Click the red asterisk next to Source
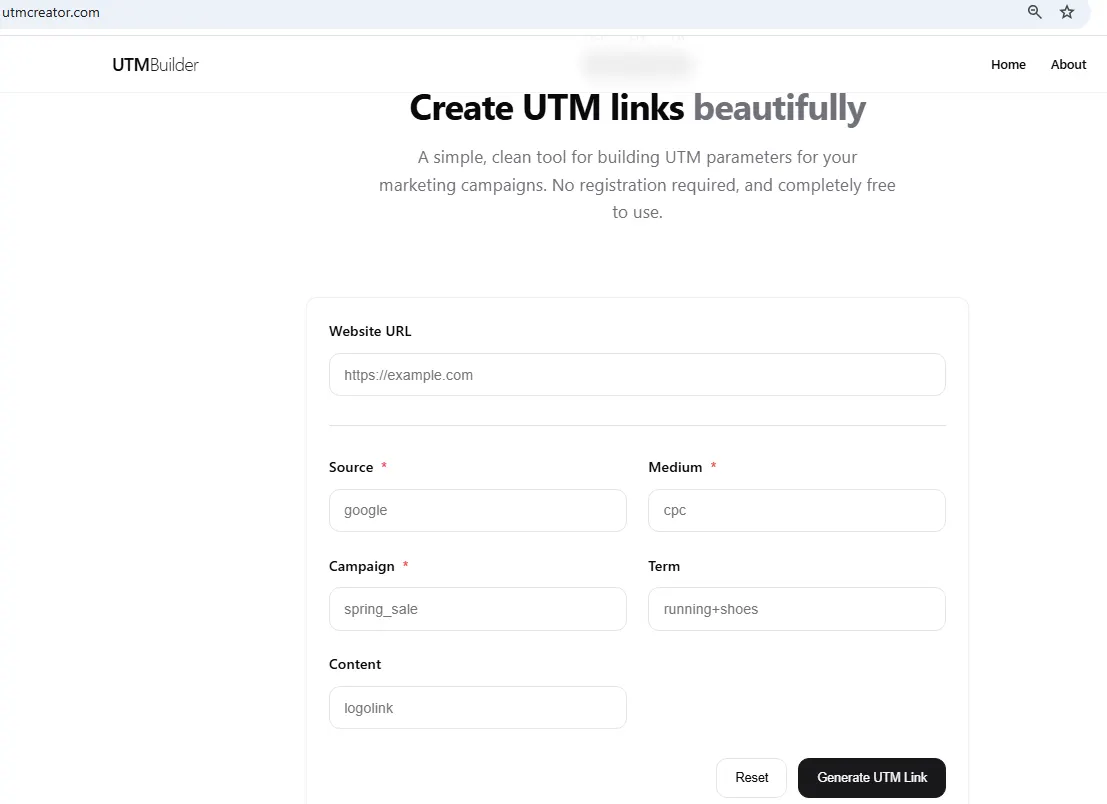Image resolution: width=1107 pixels, height=804 pixels. point(385,466)
